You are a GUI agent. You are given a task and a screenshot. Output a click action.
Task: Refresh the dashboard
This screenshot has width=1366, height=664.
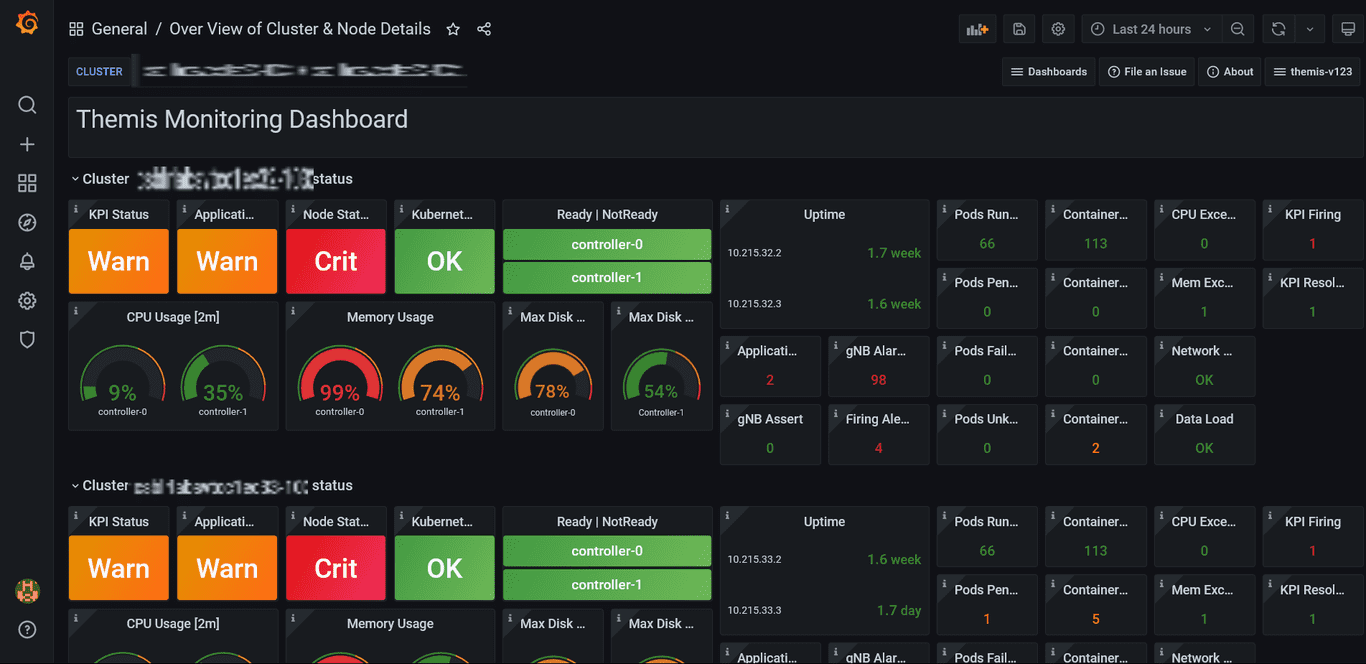click(x=1278, y=29)
